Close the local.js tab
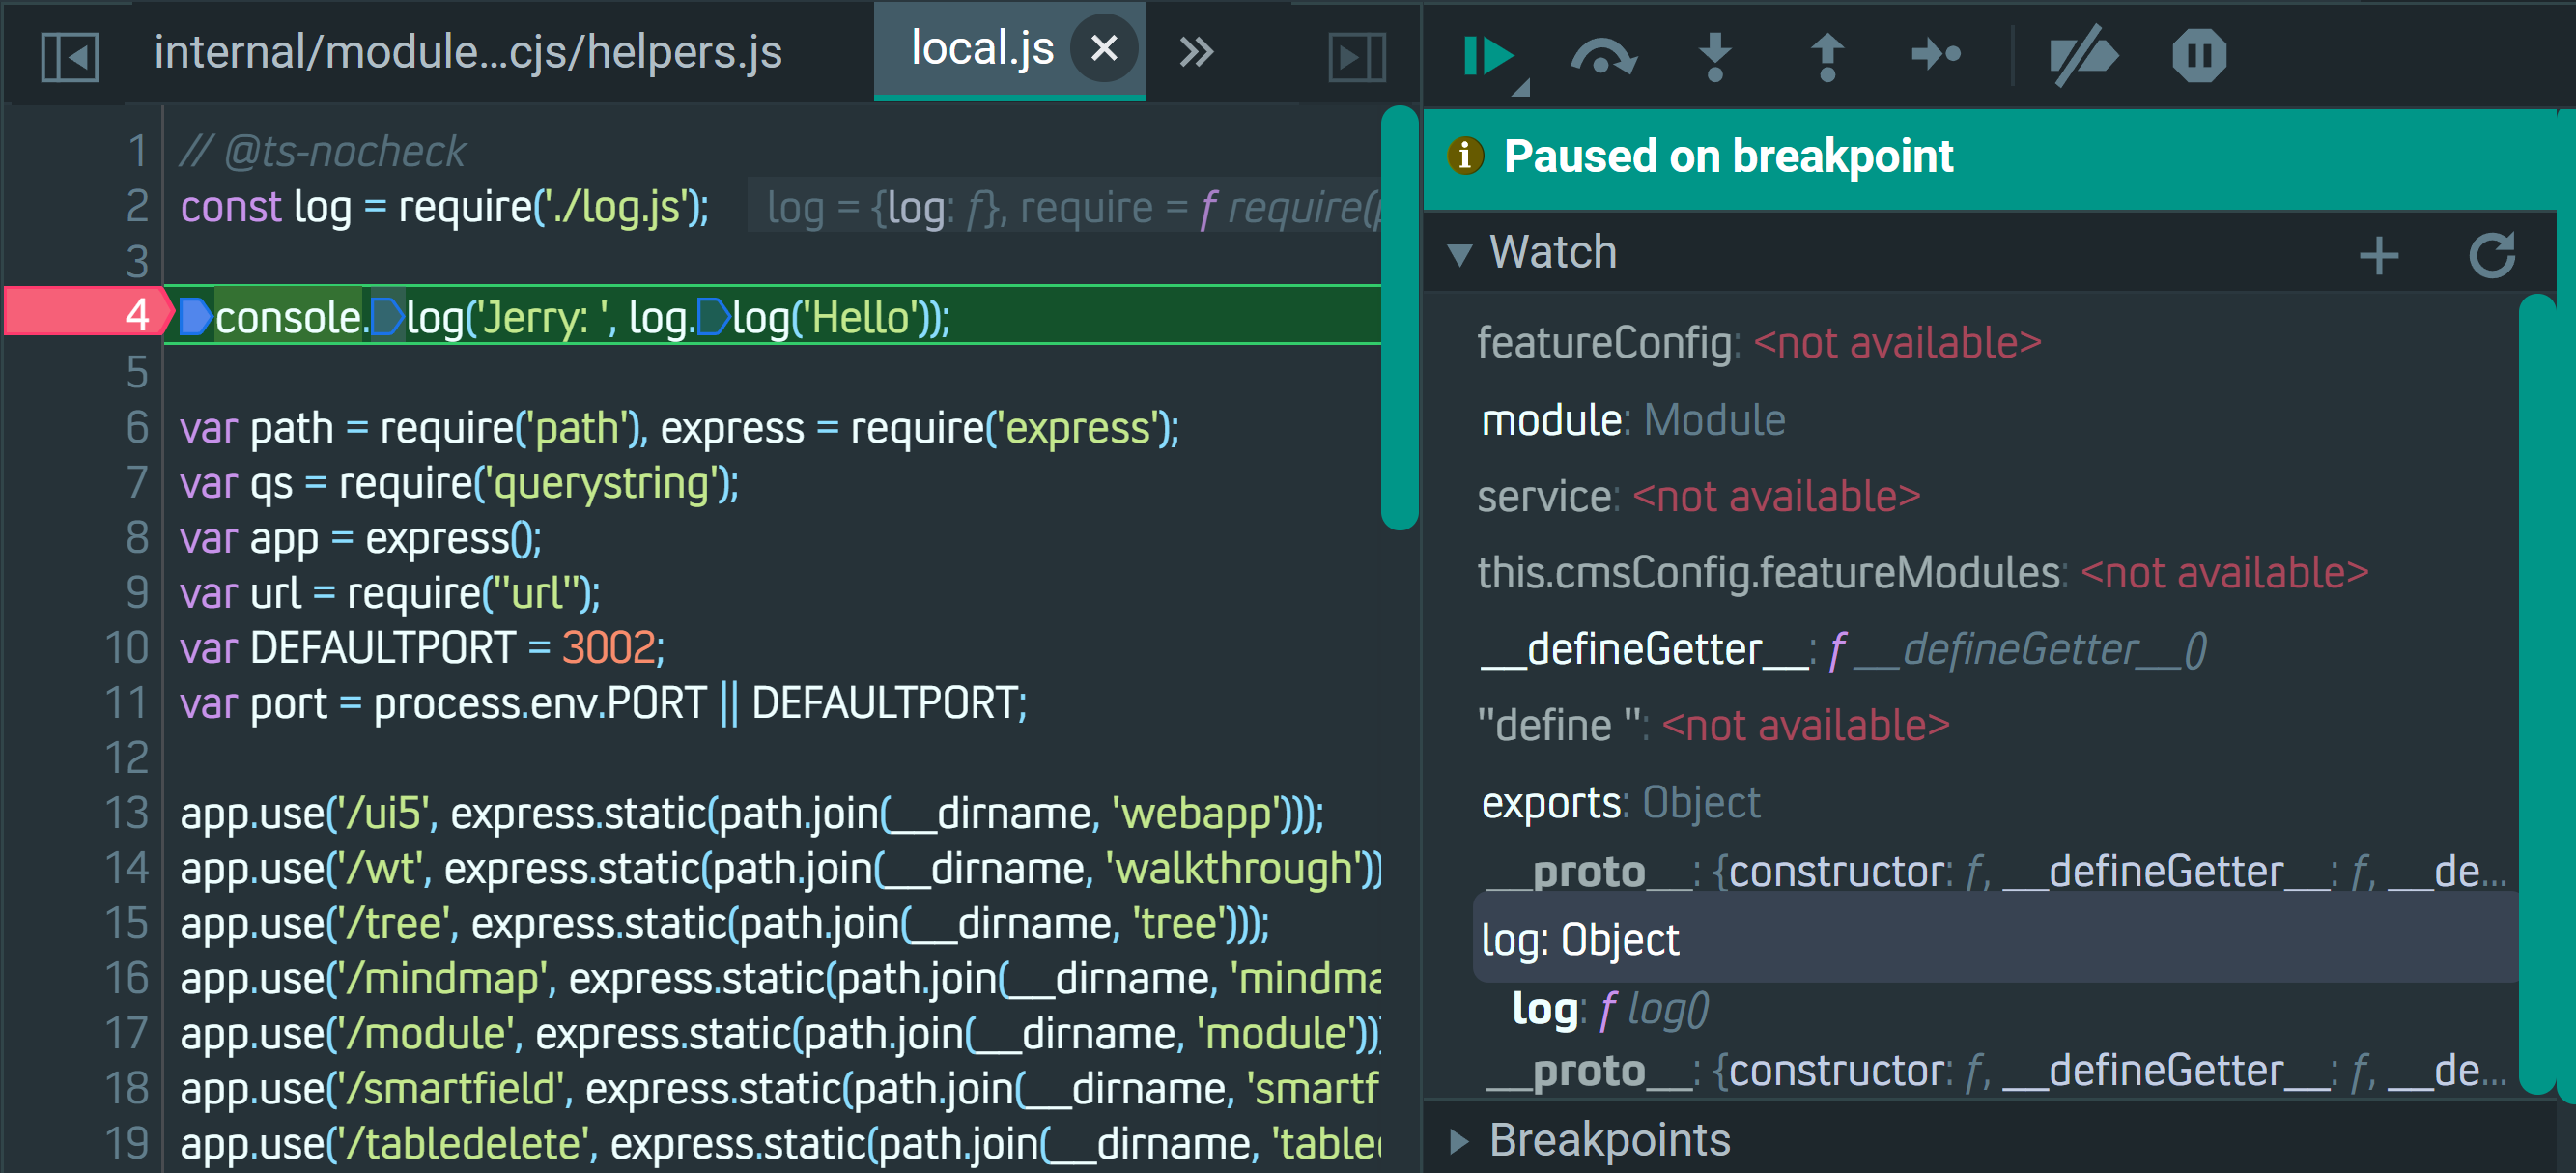This screenshot has height=1173, width=2576. pos(1103,48)
